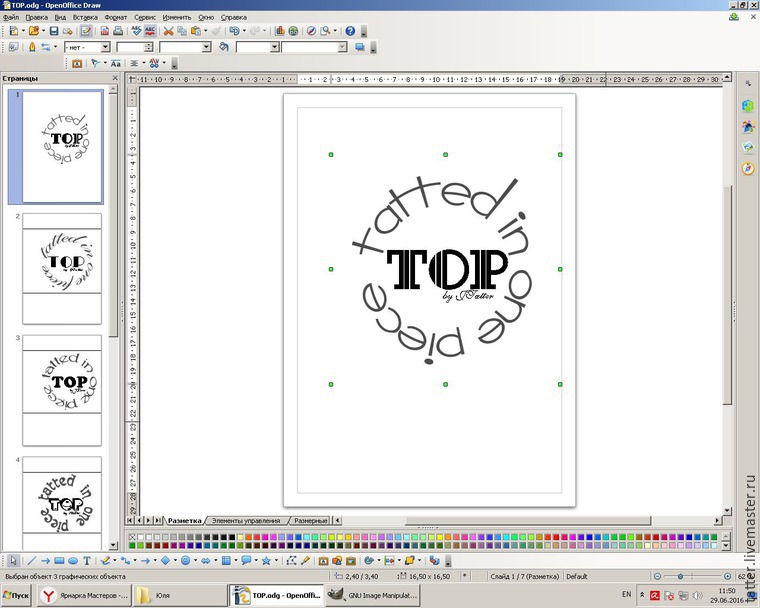Select the arrow Selection pointer tool

[x=13, y=561]
